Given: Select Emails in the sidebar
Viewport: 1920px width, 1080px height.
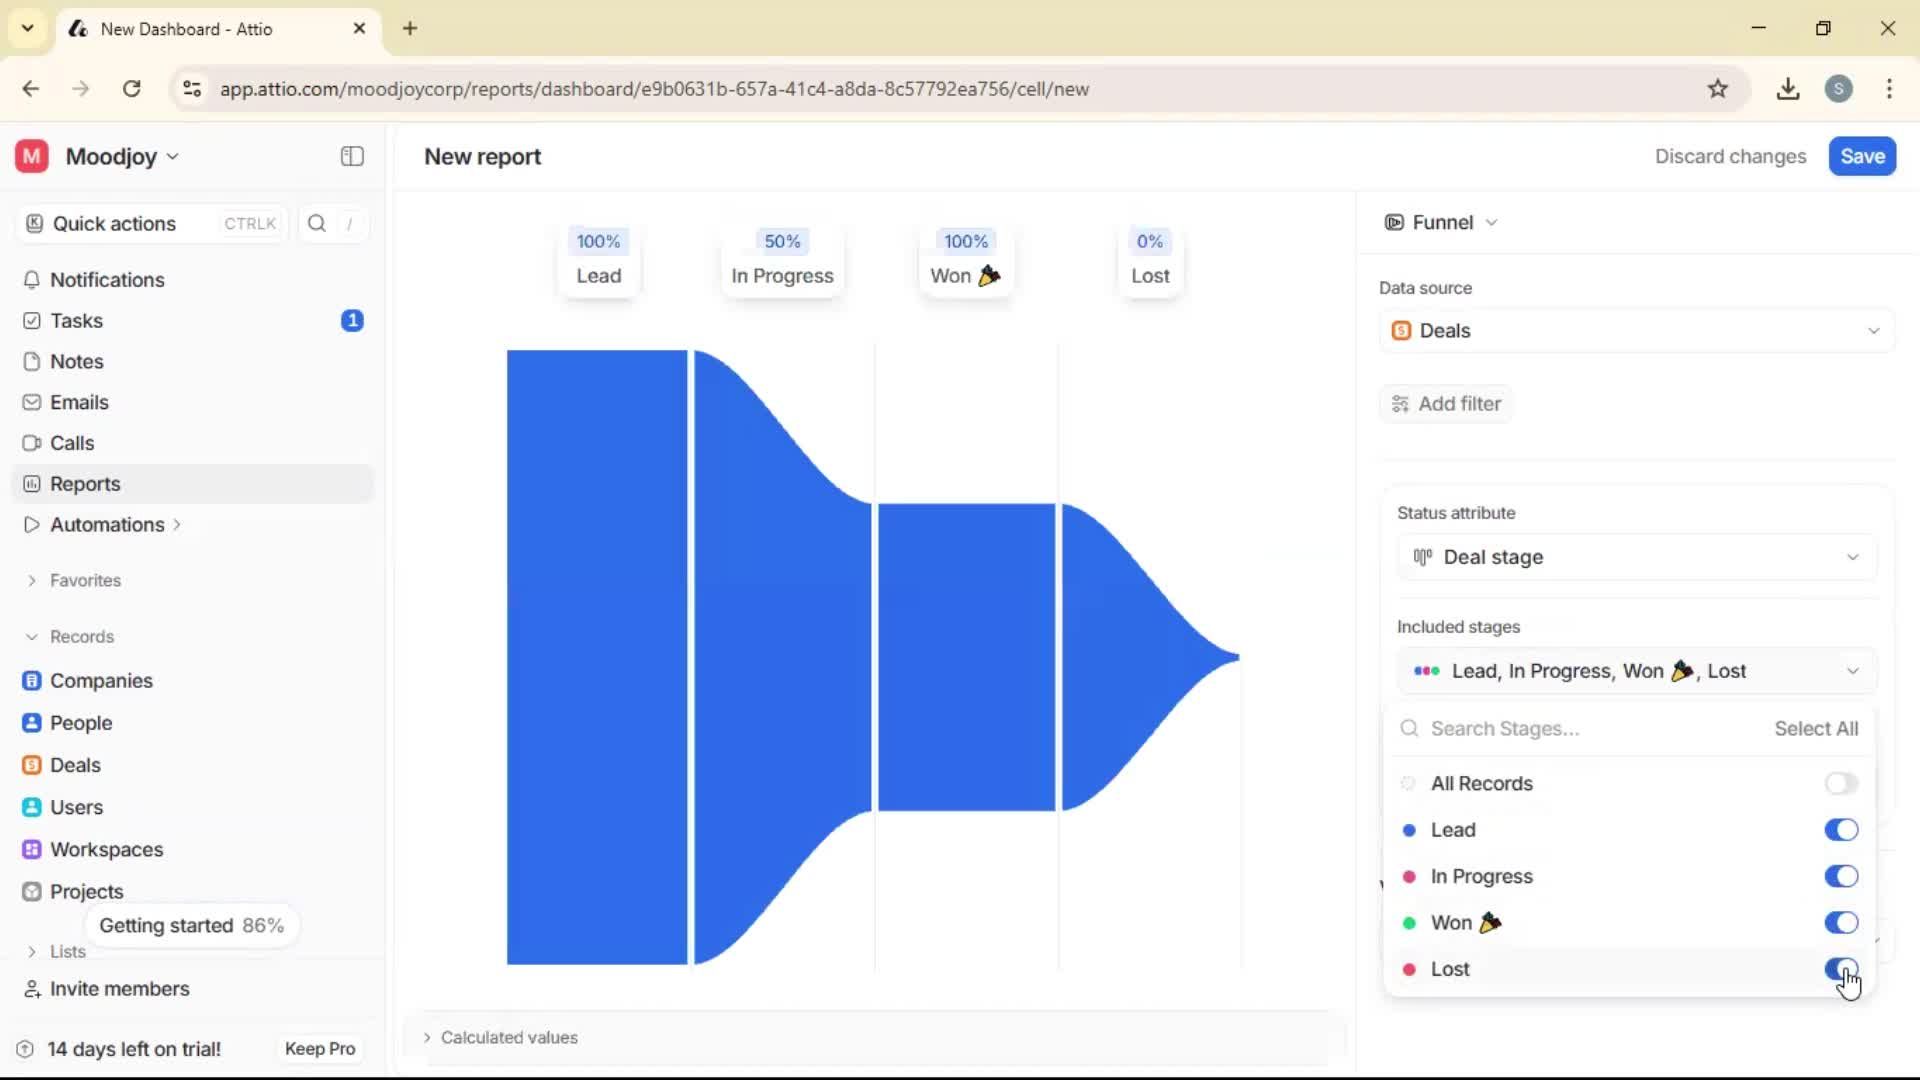Looking at the screenshot, I should 79,402.
